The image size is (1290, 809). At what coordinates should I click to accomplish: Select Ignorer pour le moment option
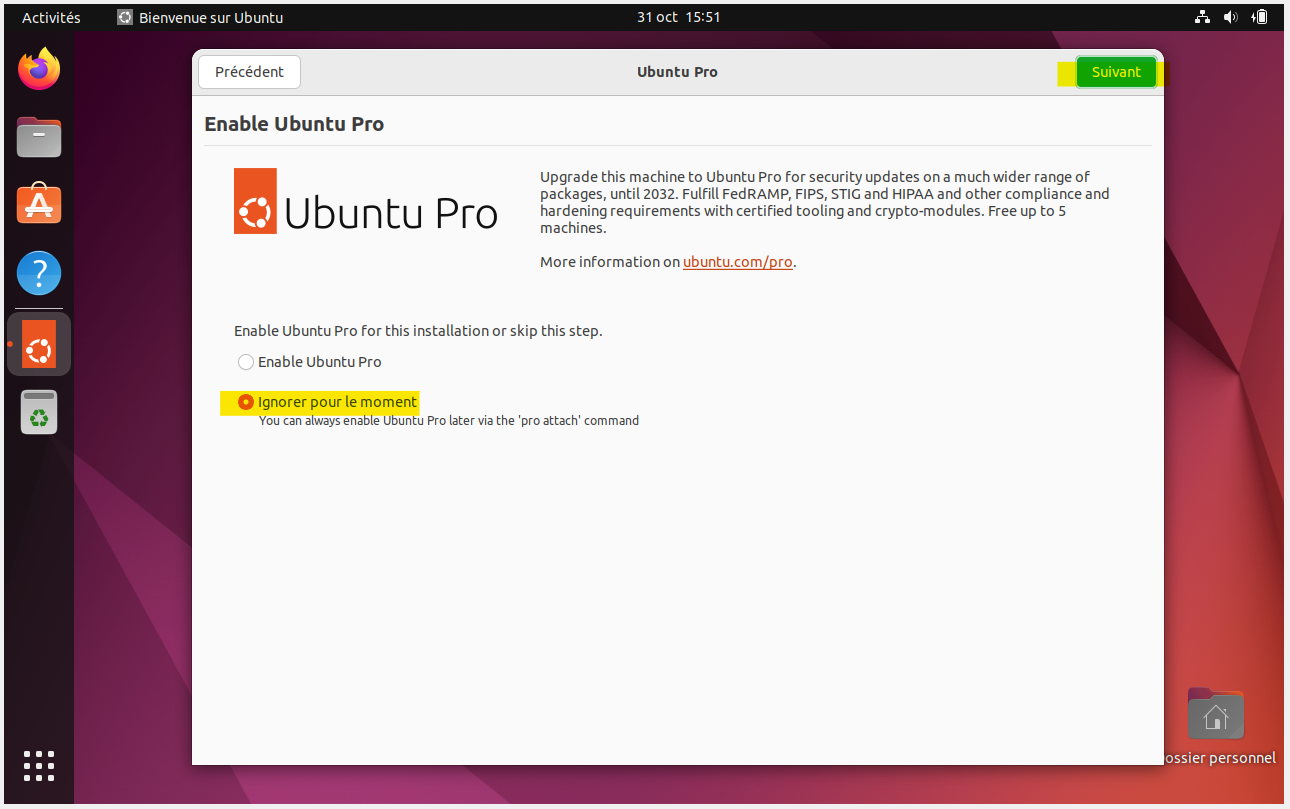(x=246, y=402)
